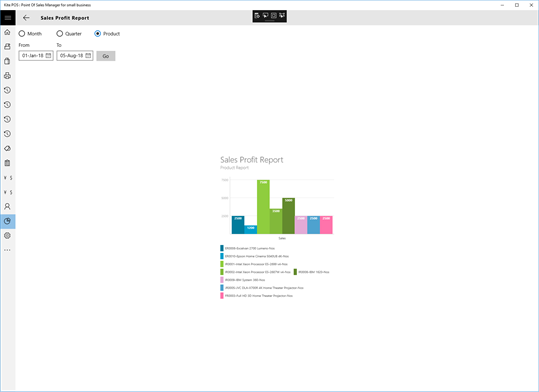Open the Home page from sidebar
This screenshot has width=539, height=392.
coord(7,32)
